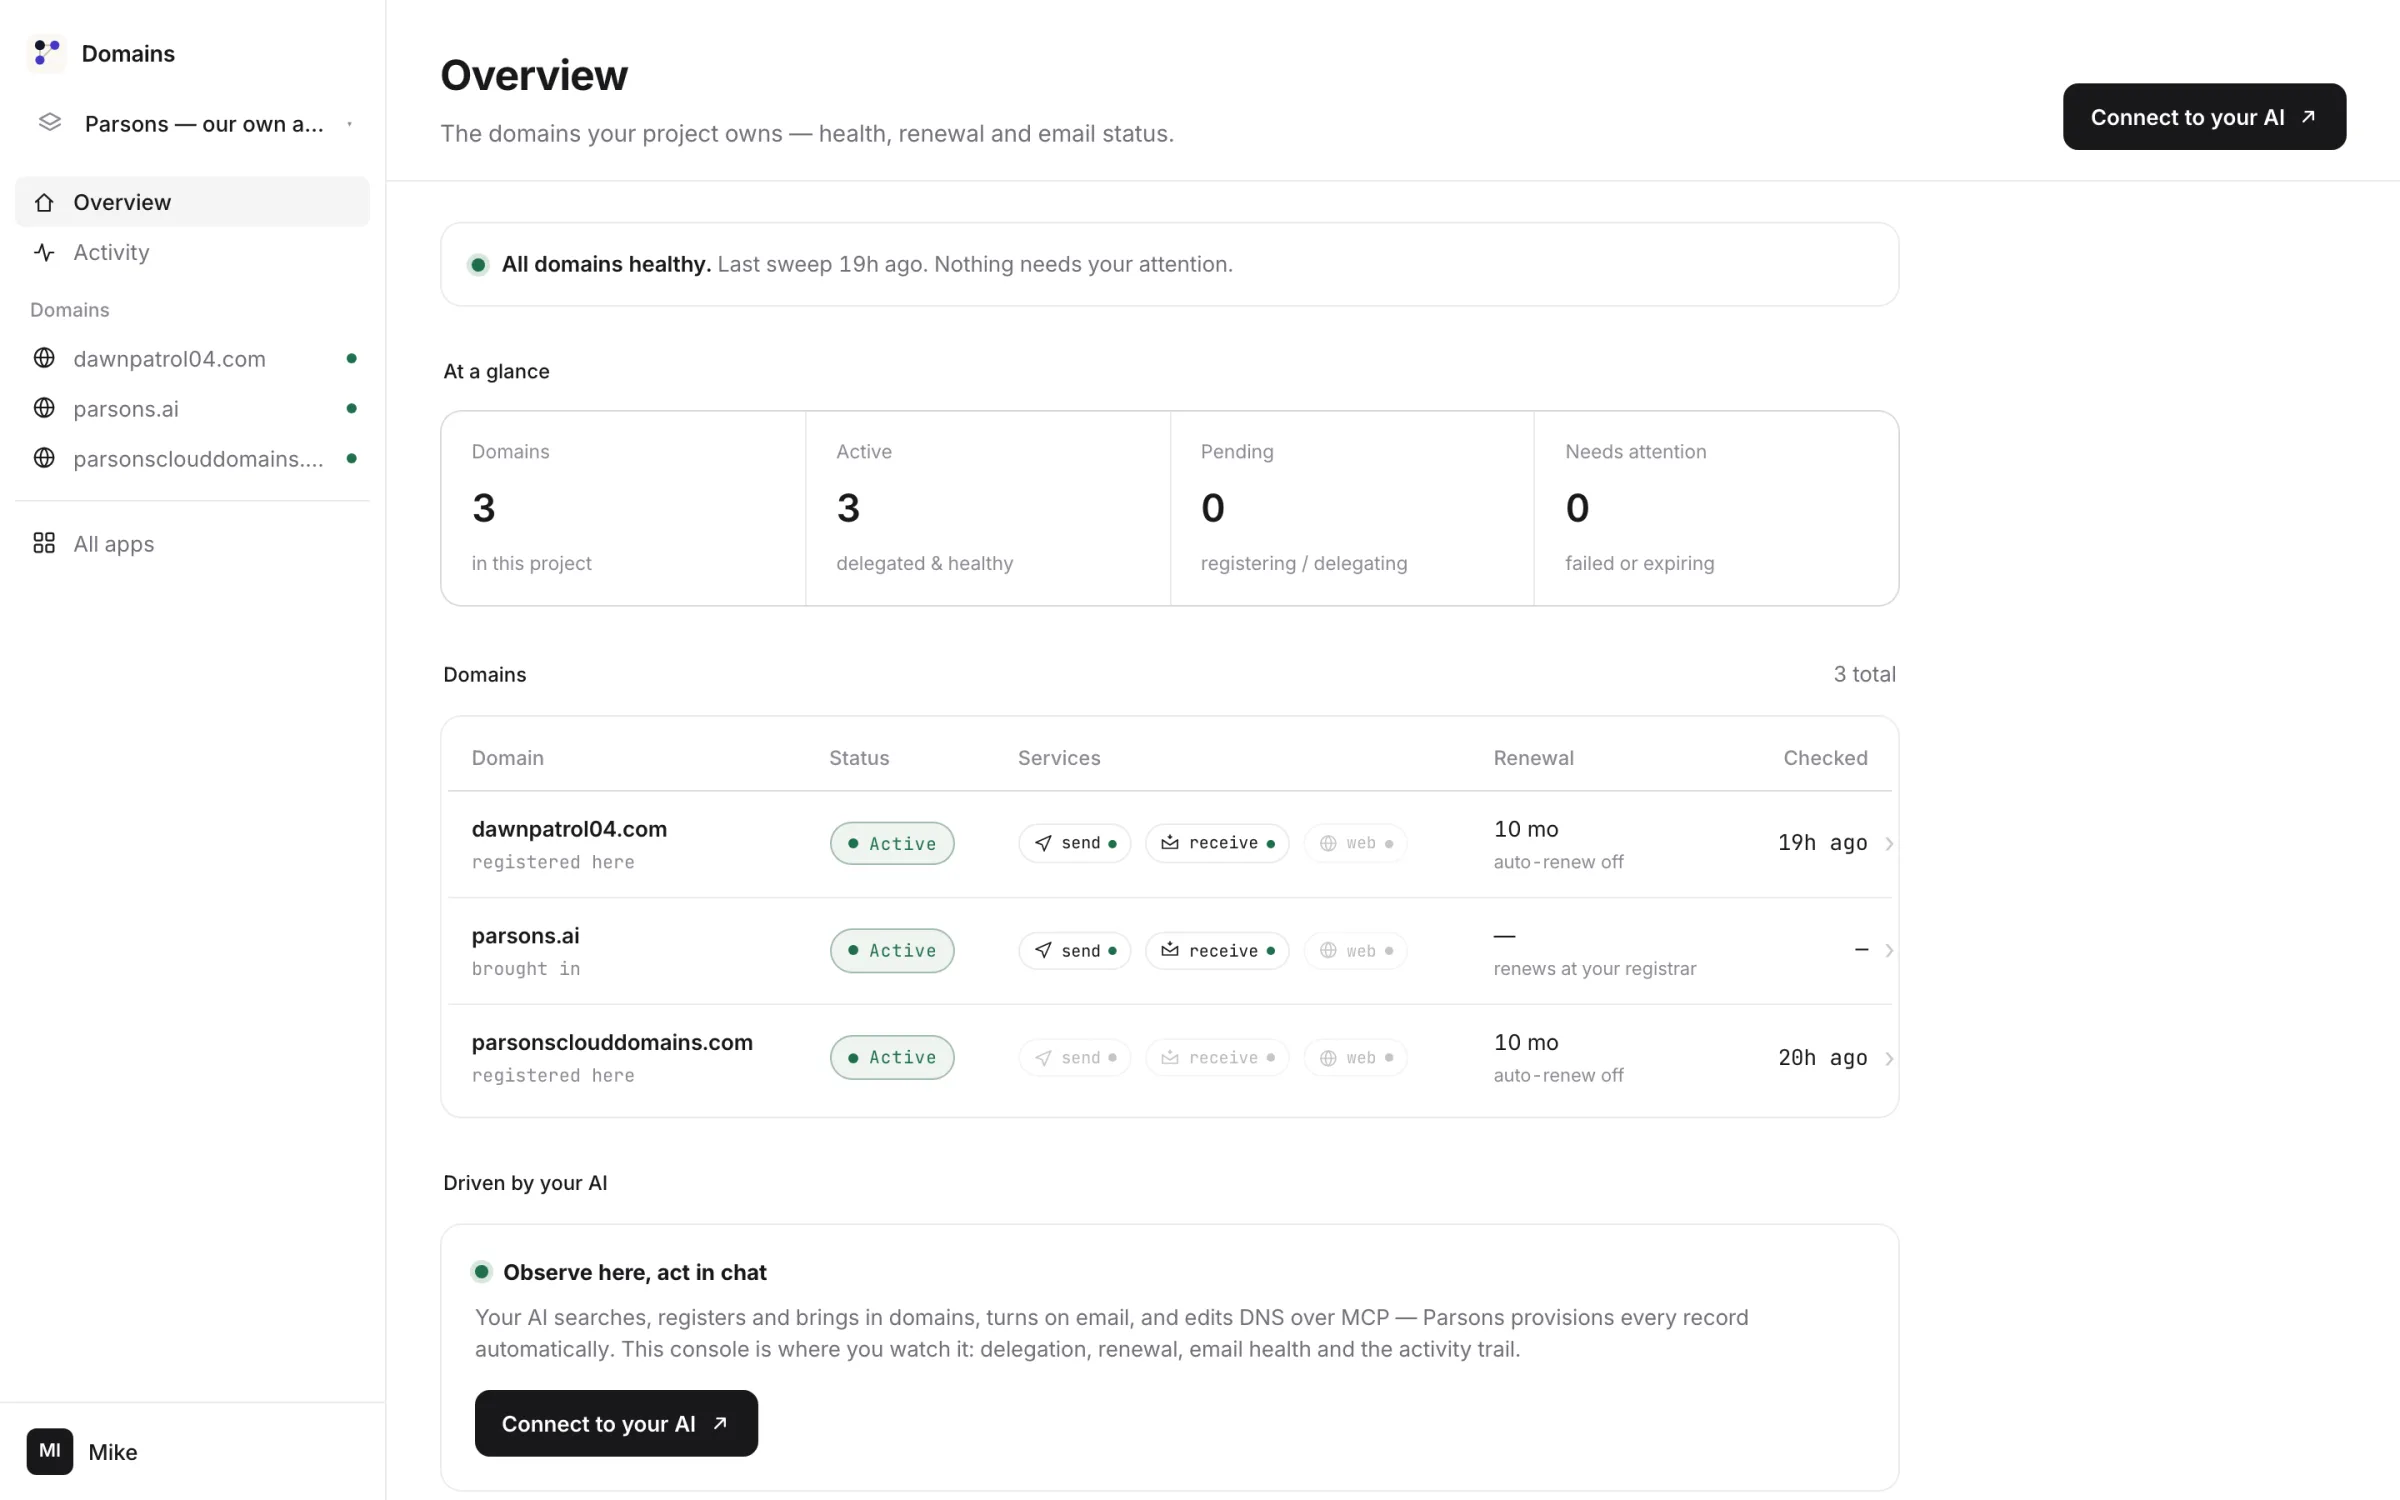Click the Connect to your AI button under Observe here
Viewport: 2400px width, 1500px height.
(616, 1423)
